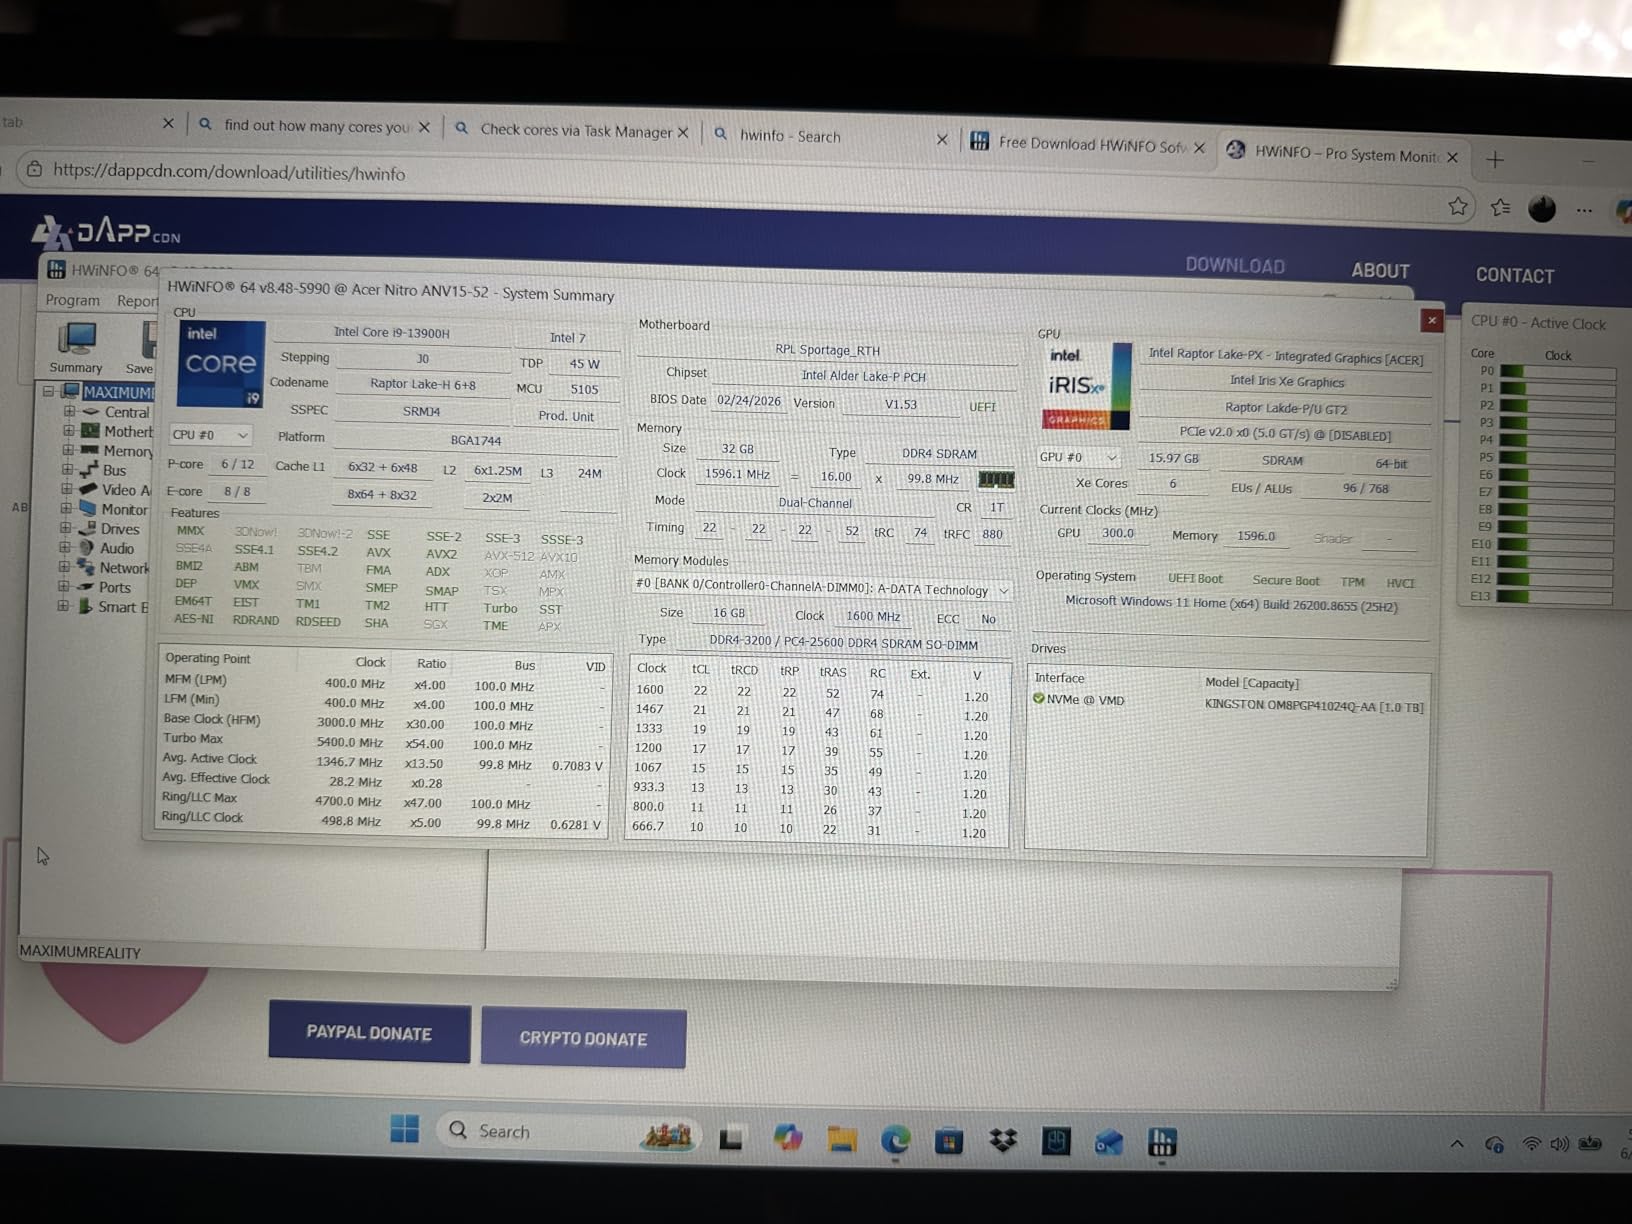This screenshot has height=1224, width=1632.
Task: Click the 'Intel Core i9-13900H' CPU name field
Action: [392, 333]
